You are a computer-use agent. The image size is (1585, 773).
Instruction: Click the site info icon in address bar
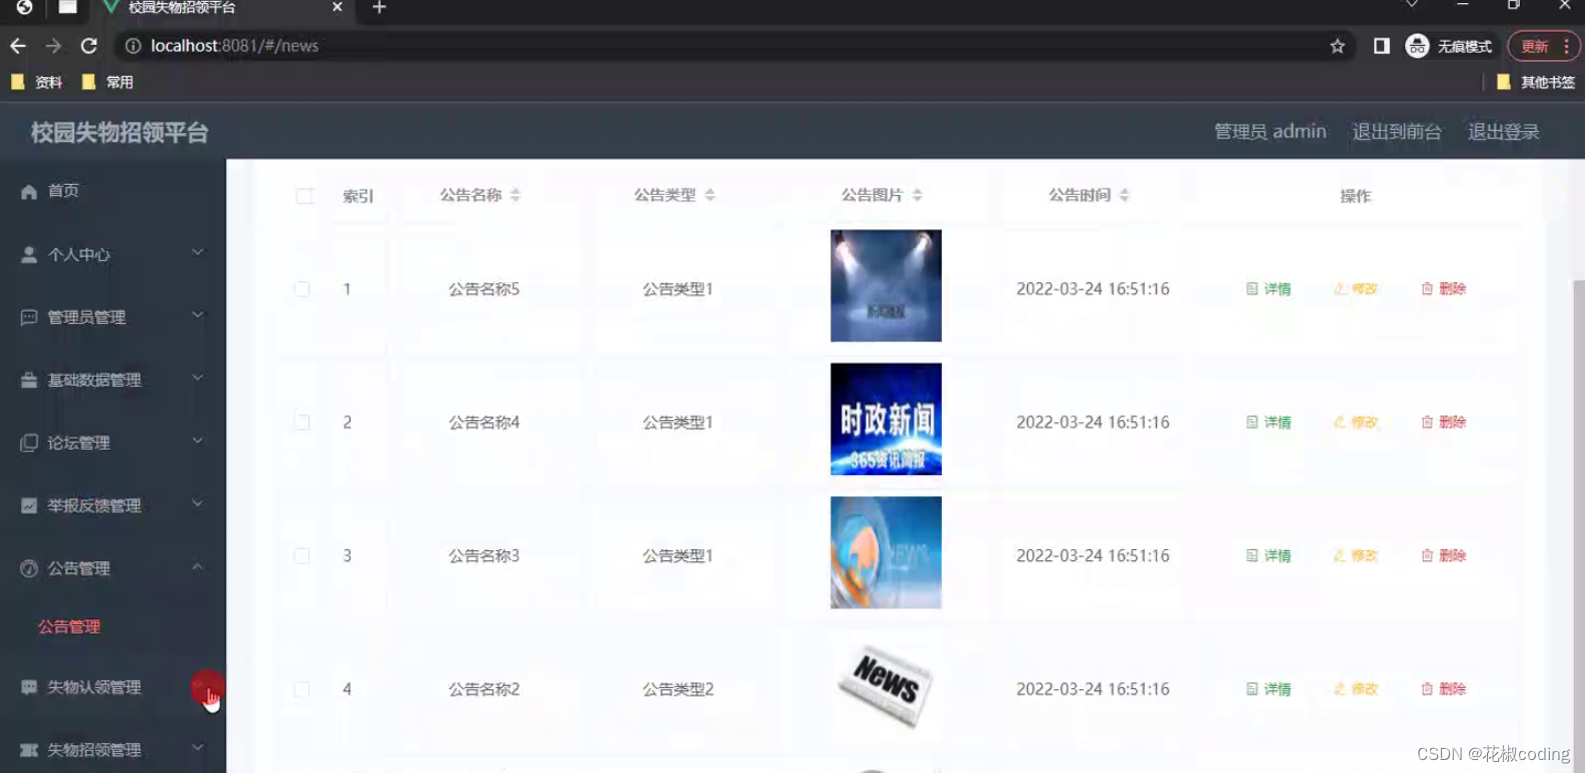pos(132,46)
